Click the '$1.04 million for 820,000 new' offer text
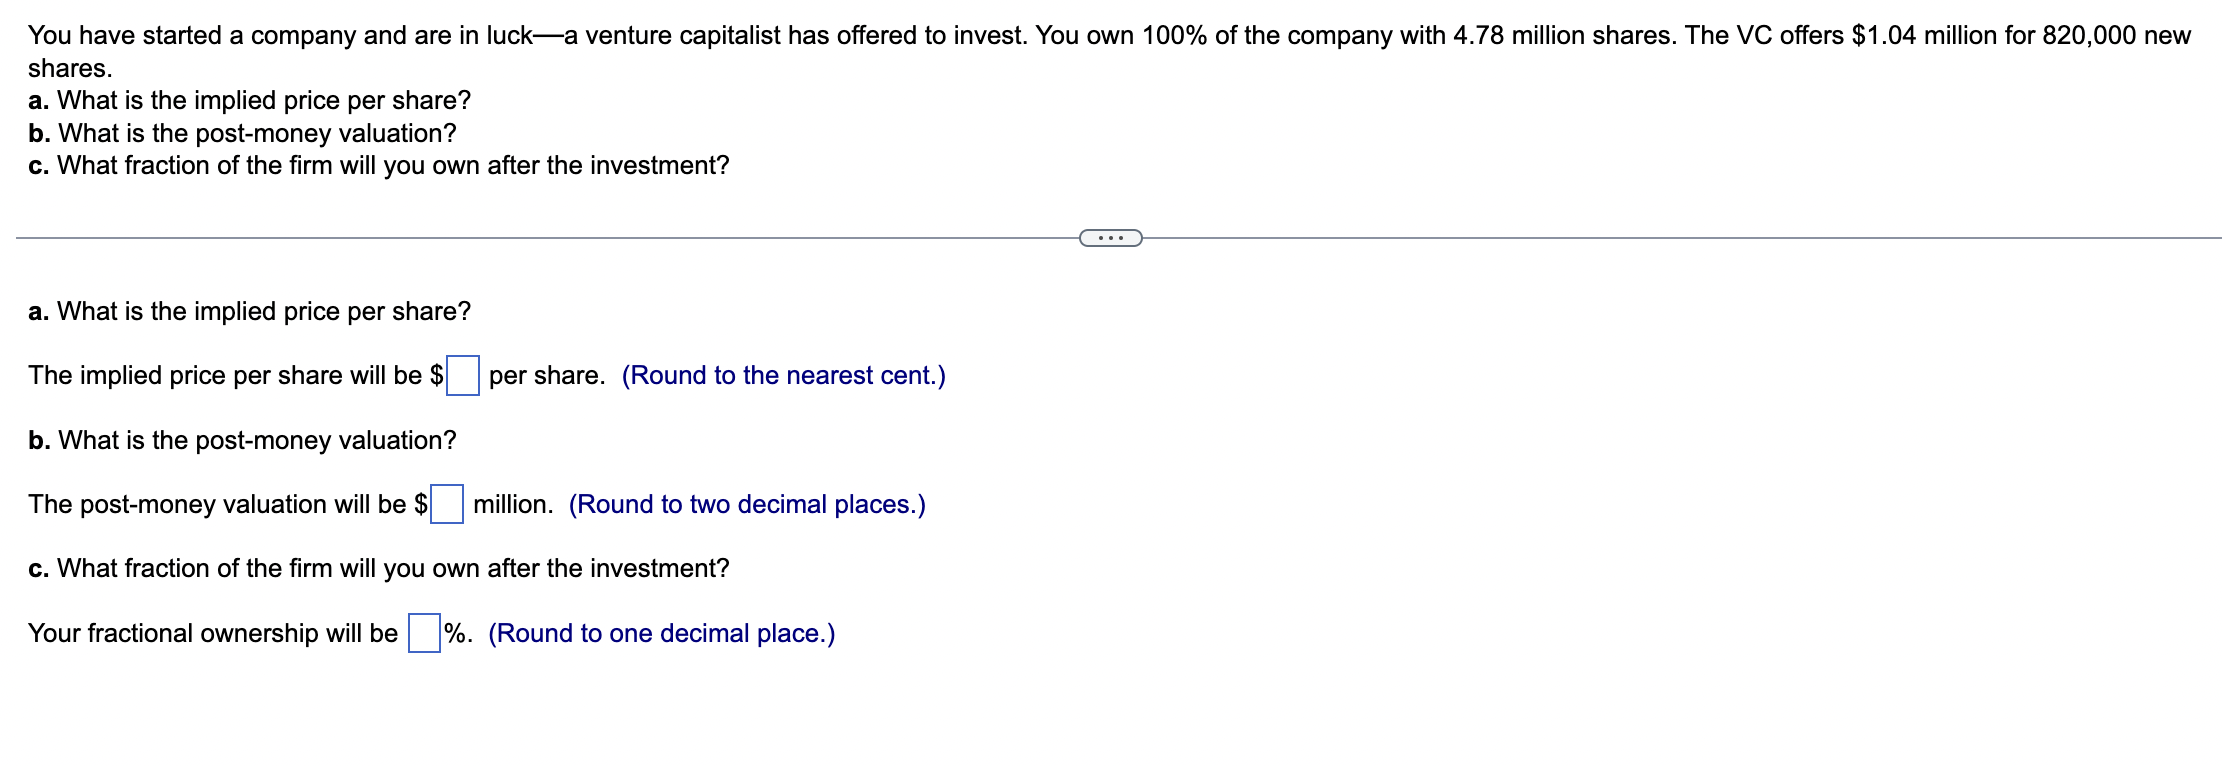The width and height of the screenshot is (2222, 766). tap(2021, 36)
